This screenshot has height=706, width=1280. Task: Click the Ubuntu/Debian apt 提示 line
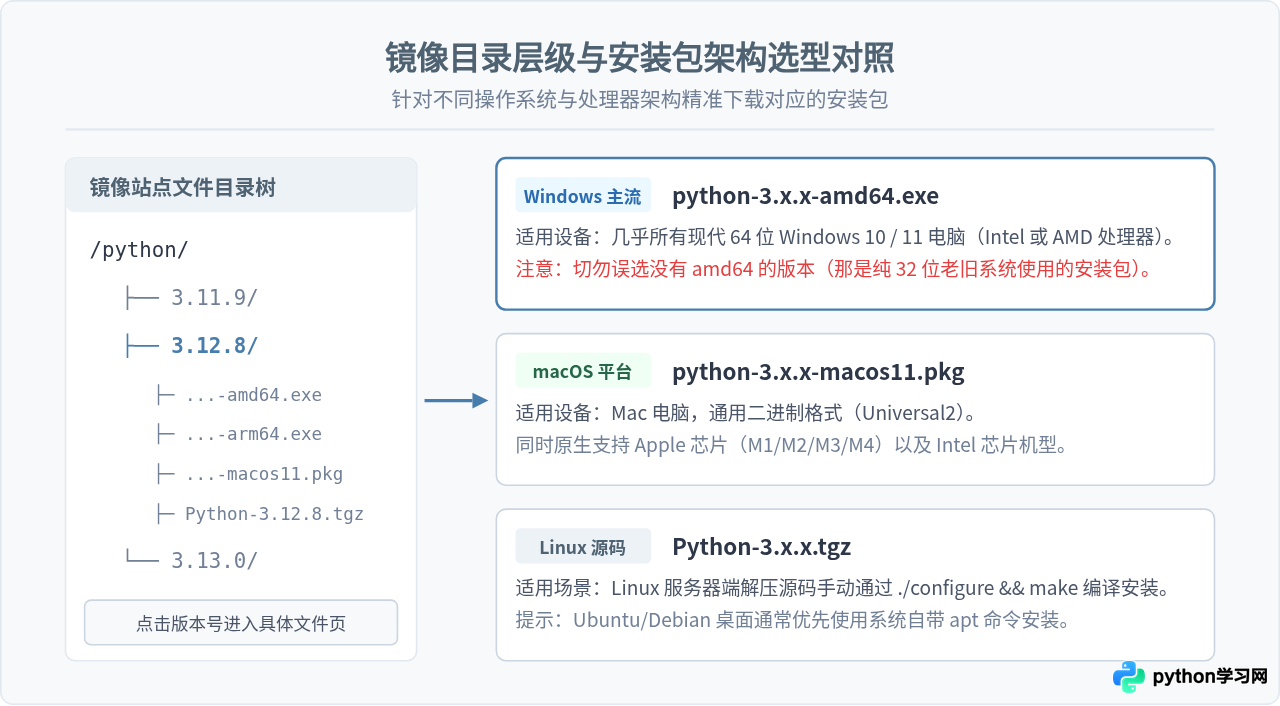point(794,620)
